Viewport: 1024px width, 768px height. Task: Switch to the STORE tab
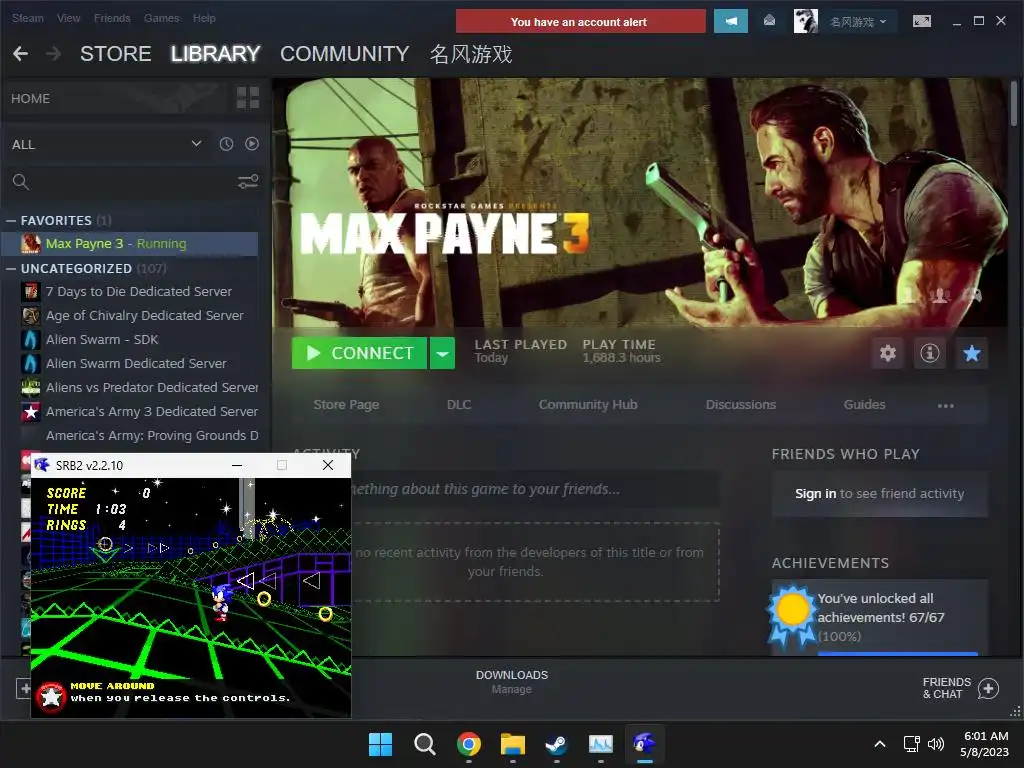116,54
